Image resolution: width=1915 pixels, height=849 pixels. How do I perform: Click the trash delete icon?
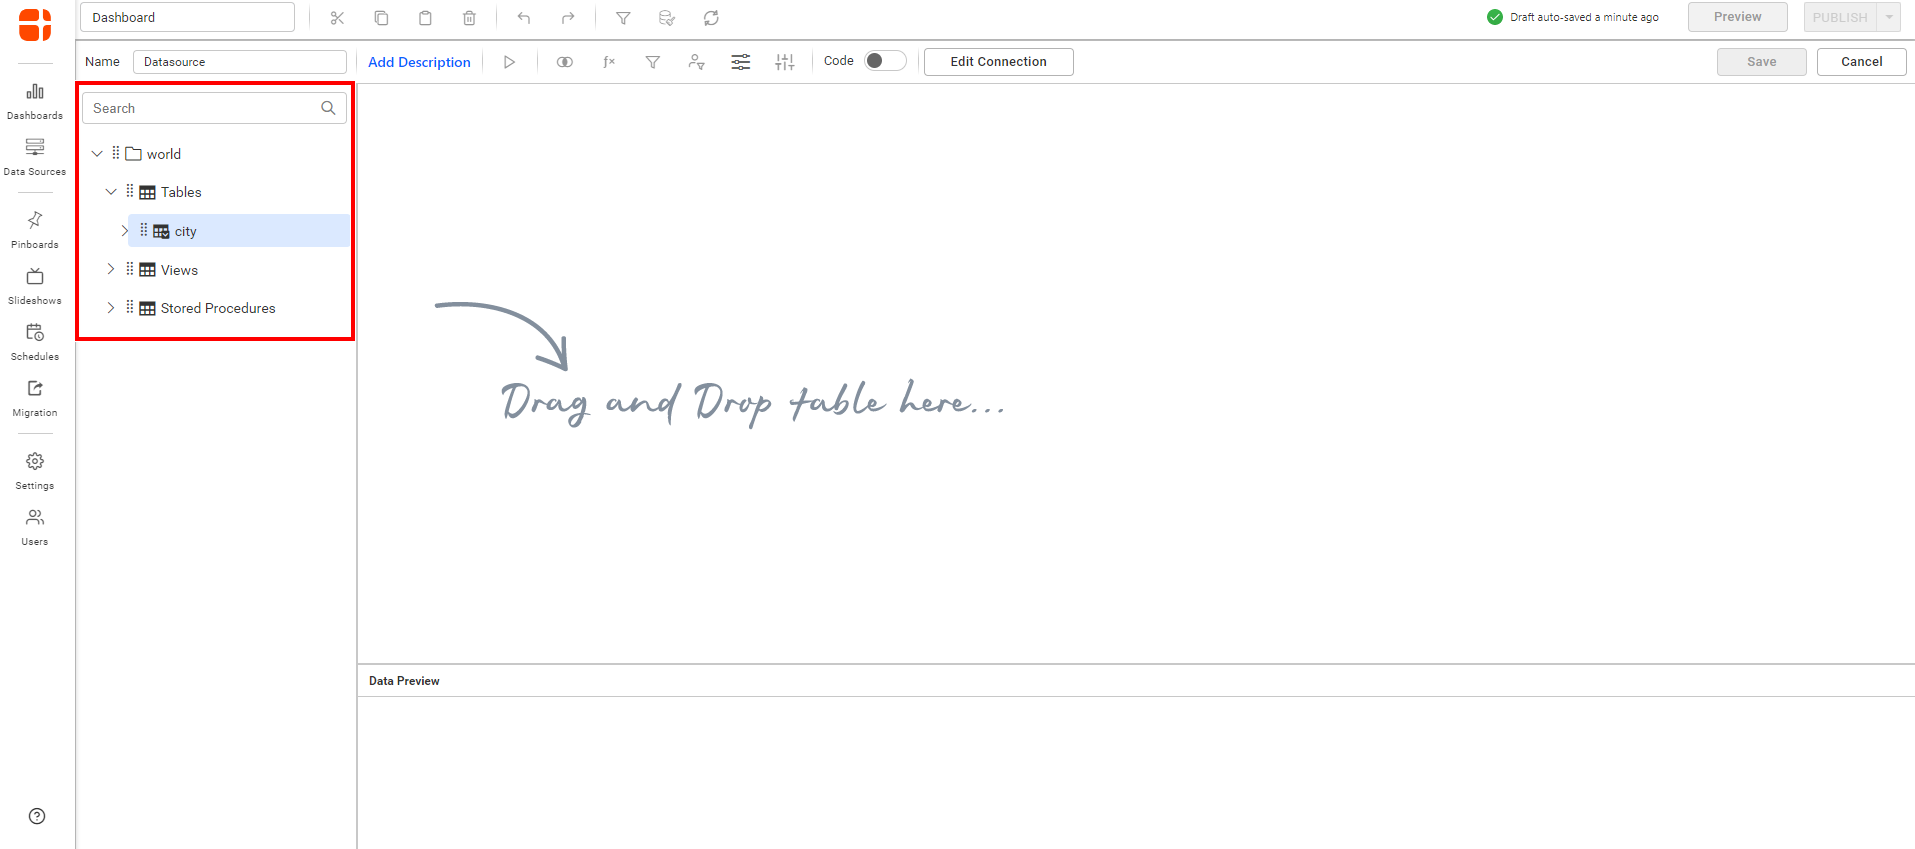tap(469, 18)
